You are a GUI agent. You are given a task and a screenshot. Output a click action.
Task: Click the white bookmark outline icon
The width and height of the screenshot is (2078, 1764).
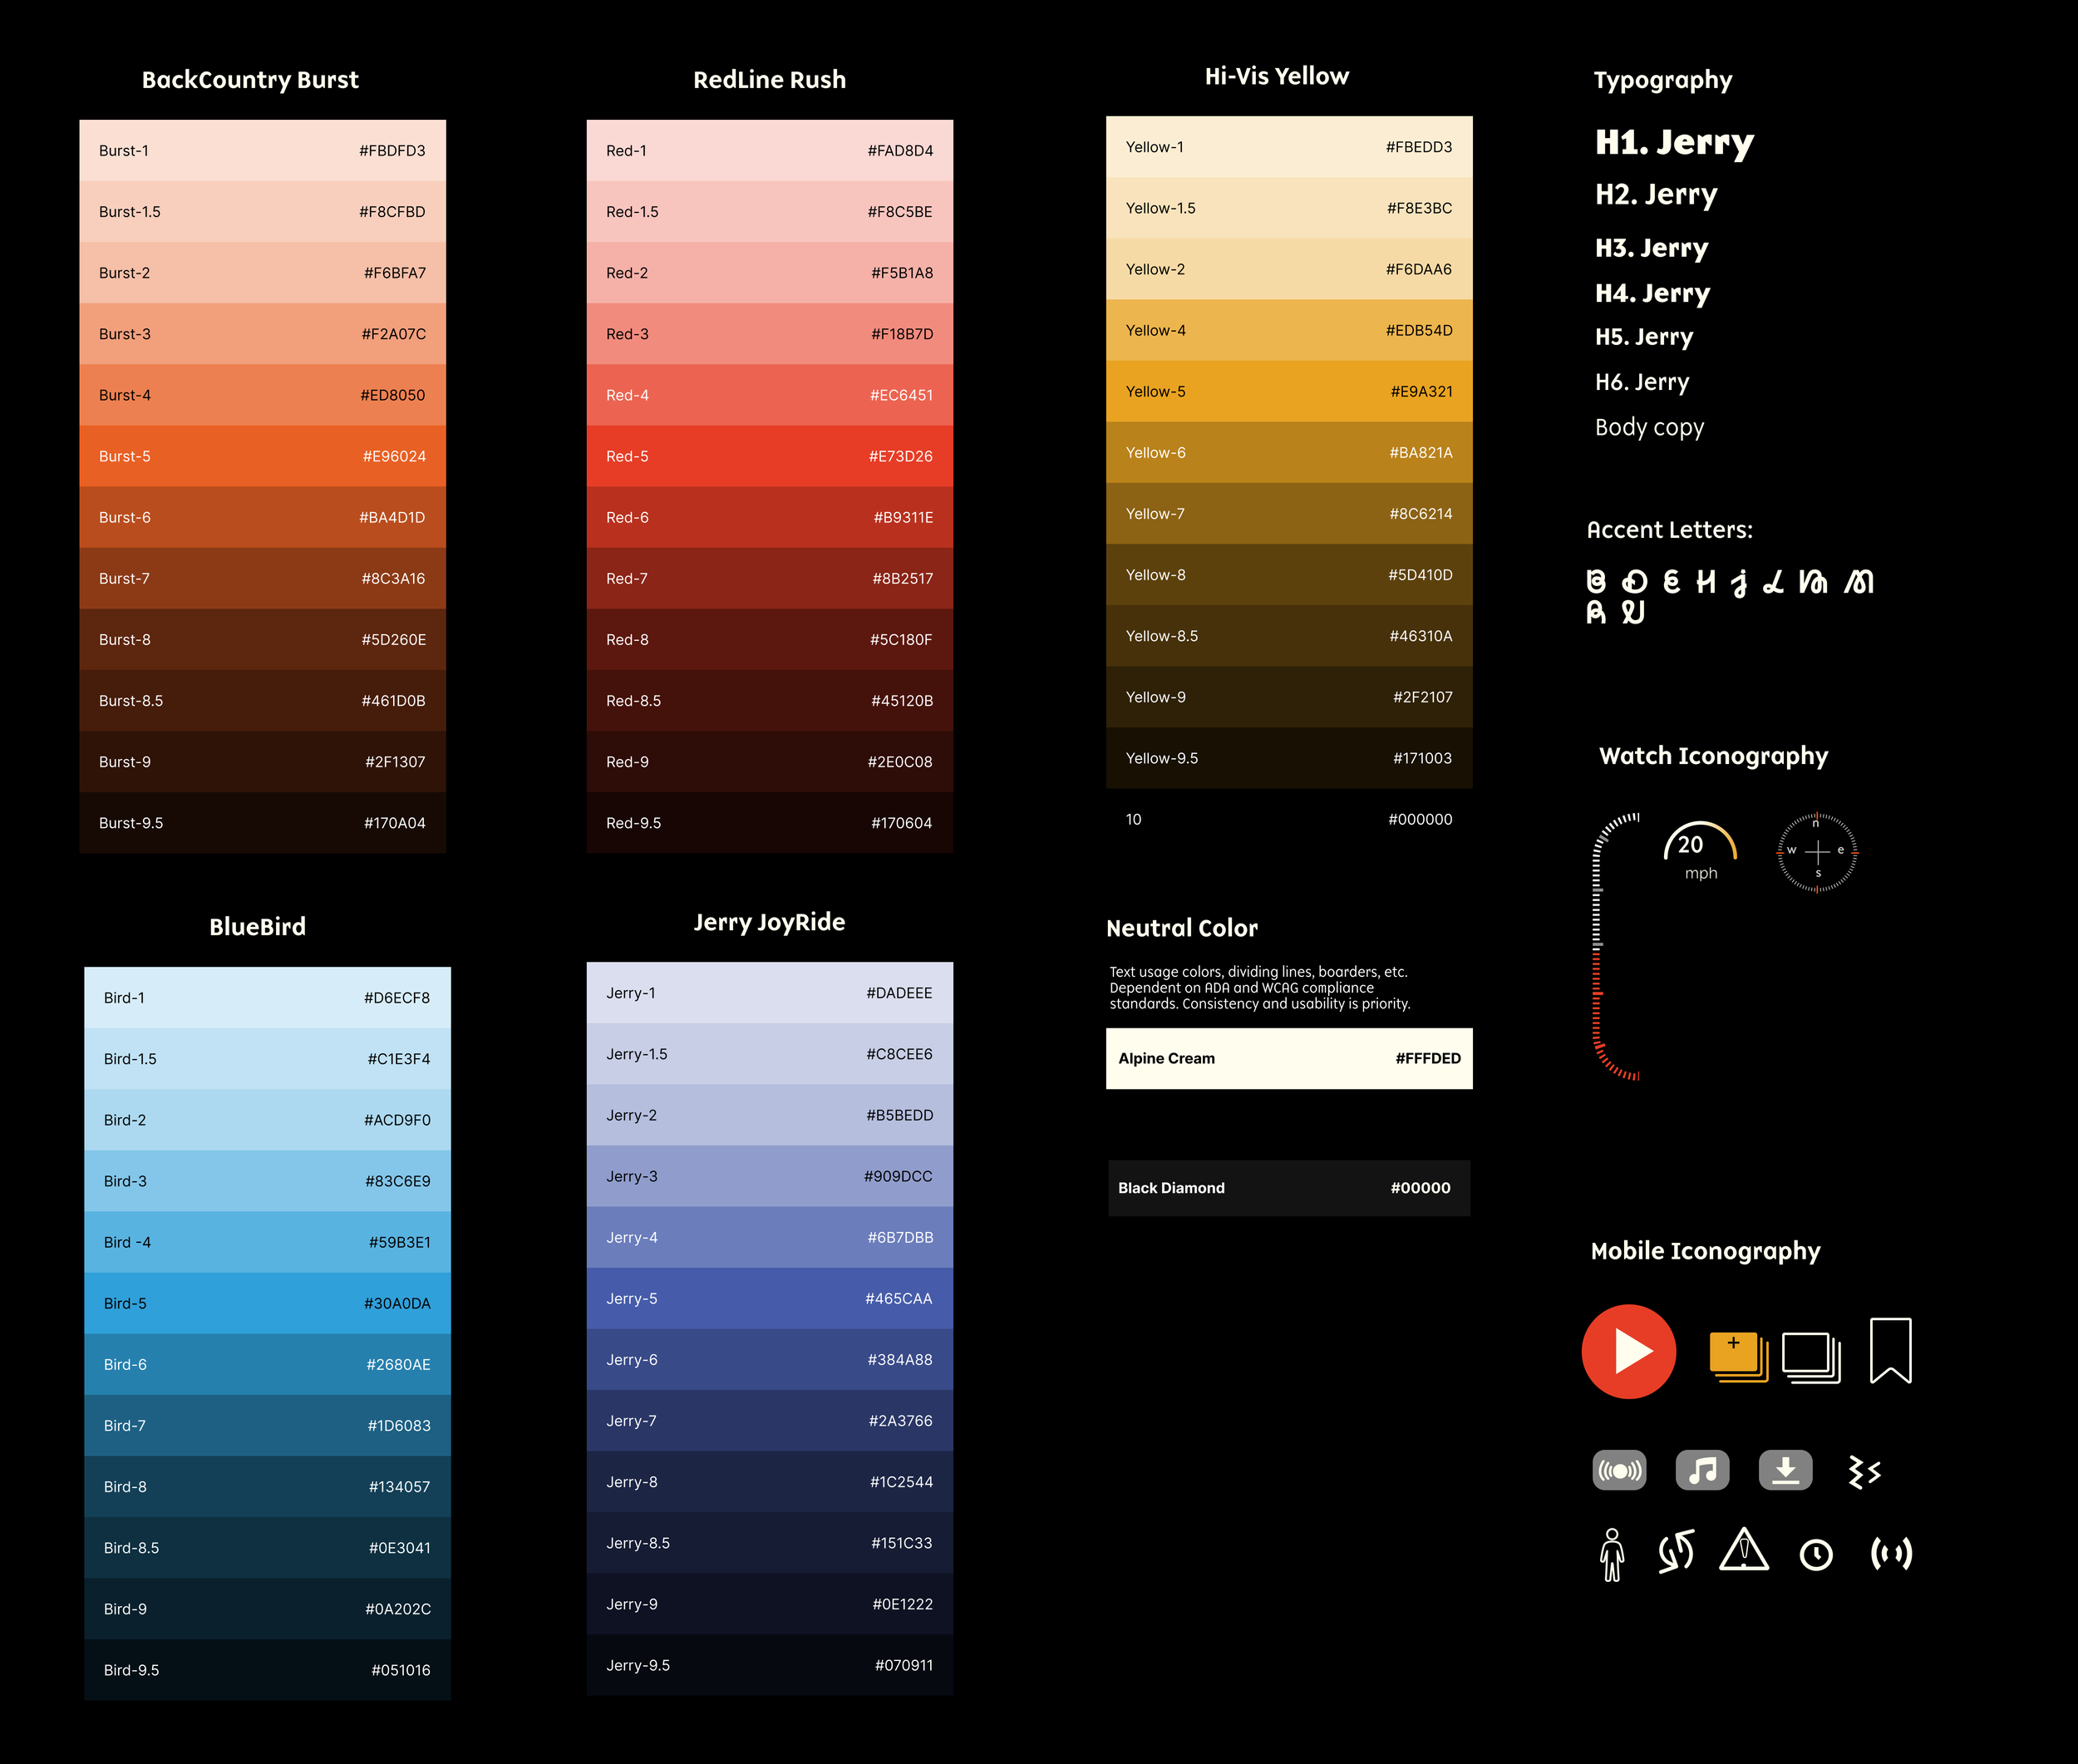coord(1890,1350)
